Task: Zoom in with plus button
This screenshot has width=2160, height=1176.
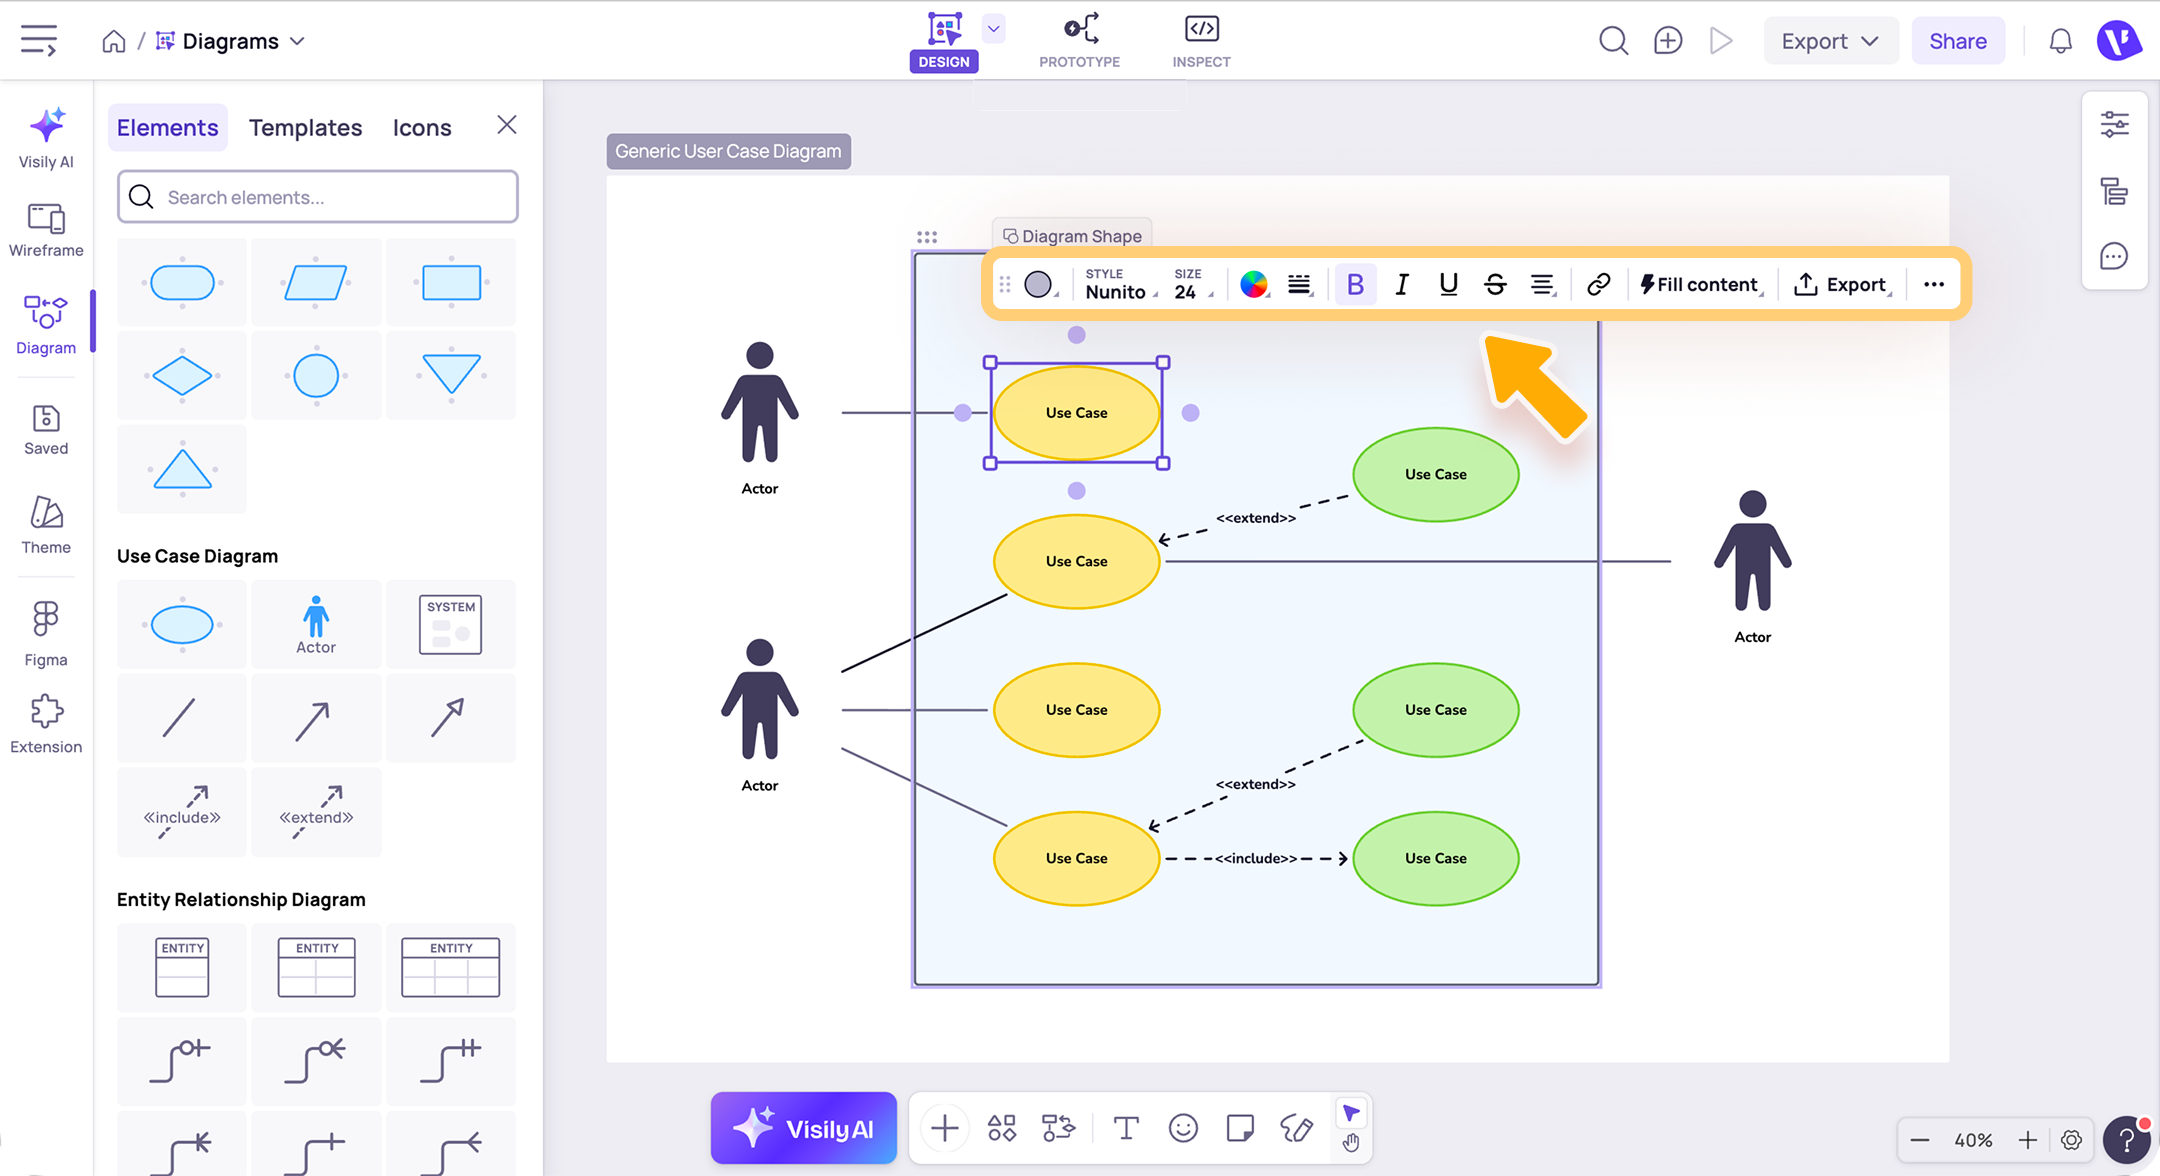Action: pyautogui.click(x=2027, y=1140)
